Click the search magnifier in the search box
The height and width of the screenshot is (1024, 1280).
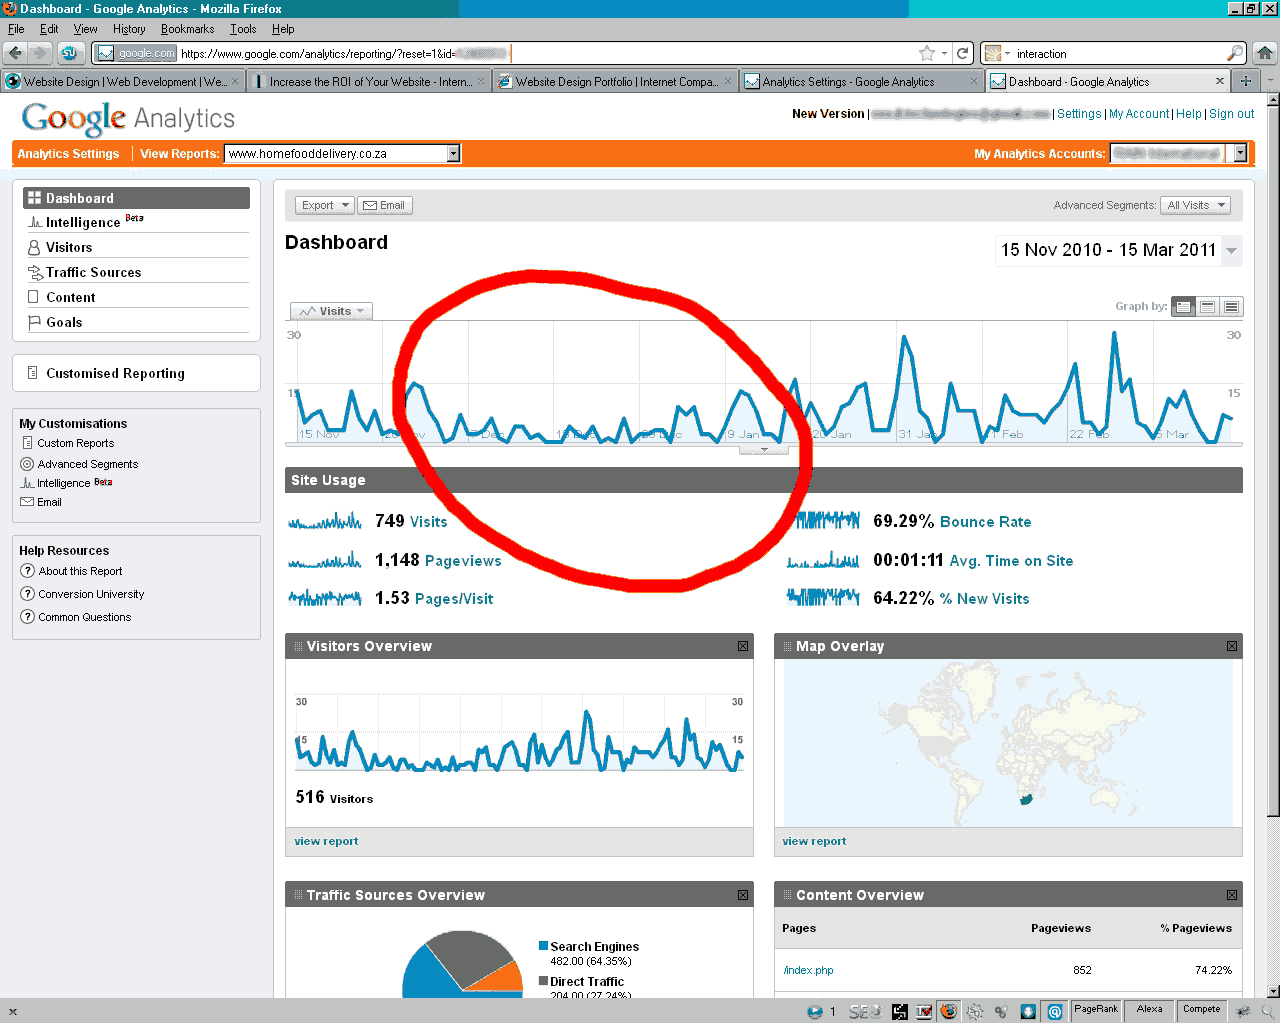(1235, 53)
